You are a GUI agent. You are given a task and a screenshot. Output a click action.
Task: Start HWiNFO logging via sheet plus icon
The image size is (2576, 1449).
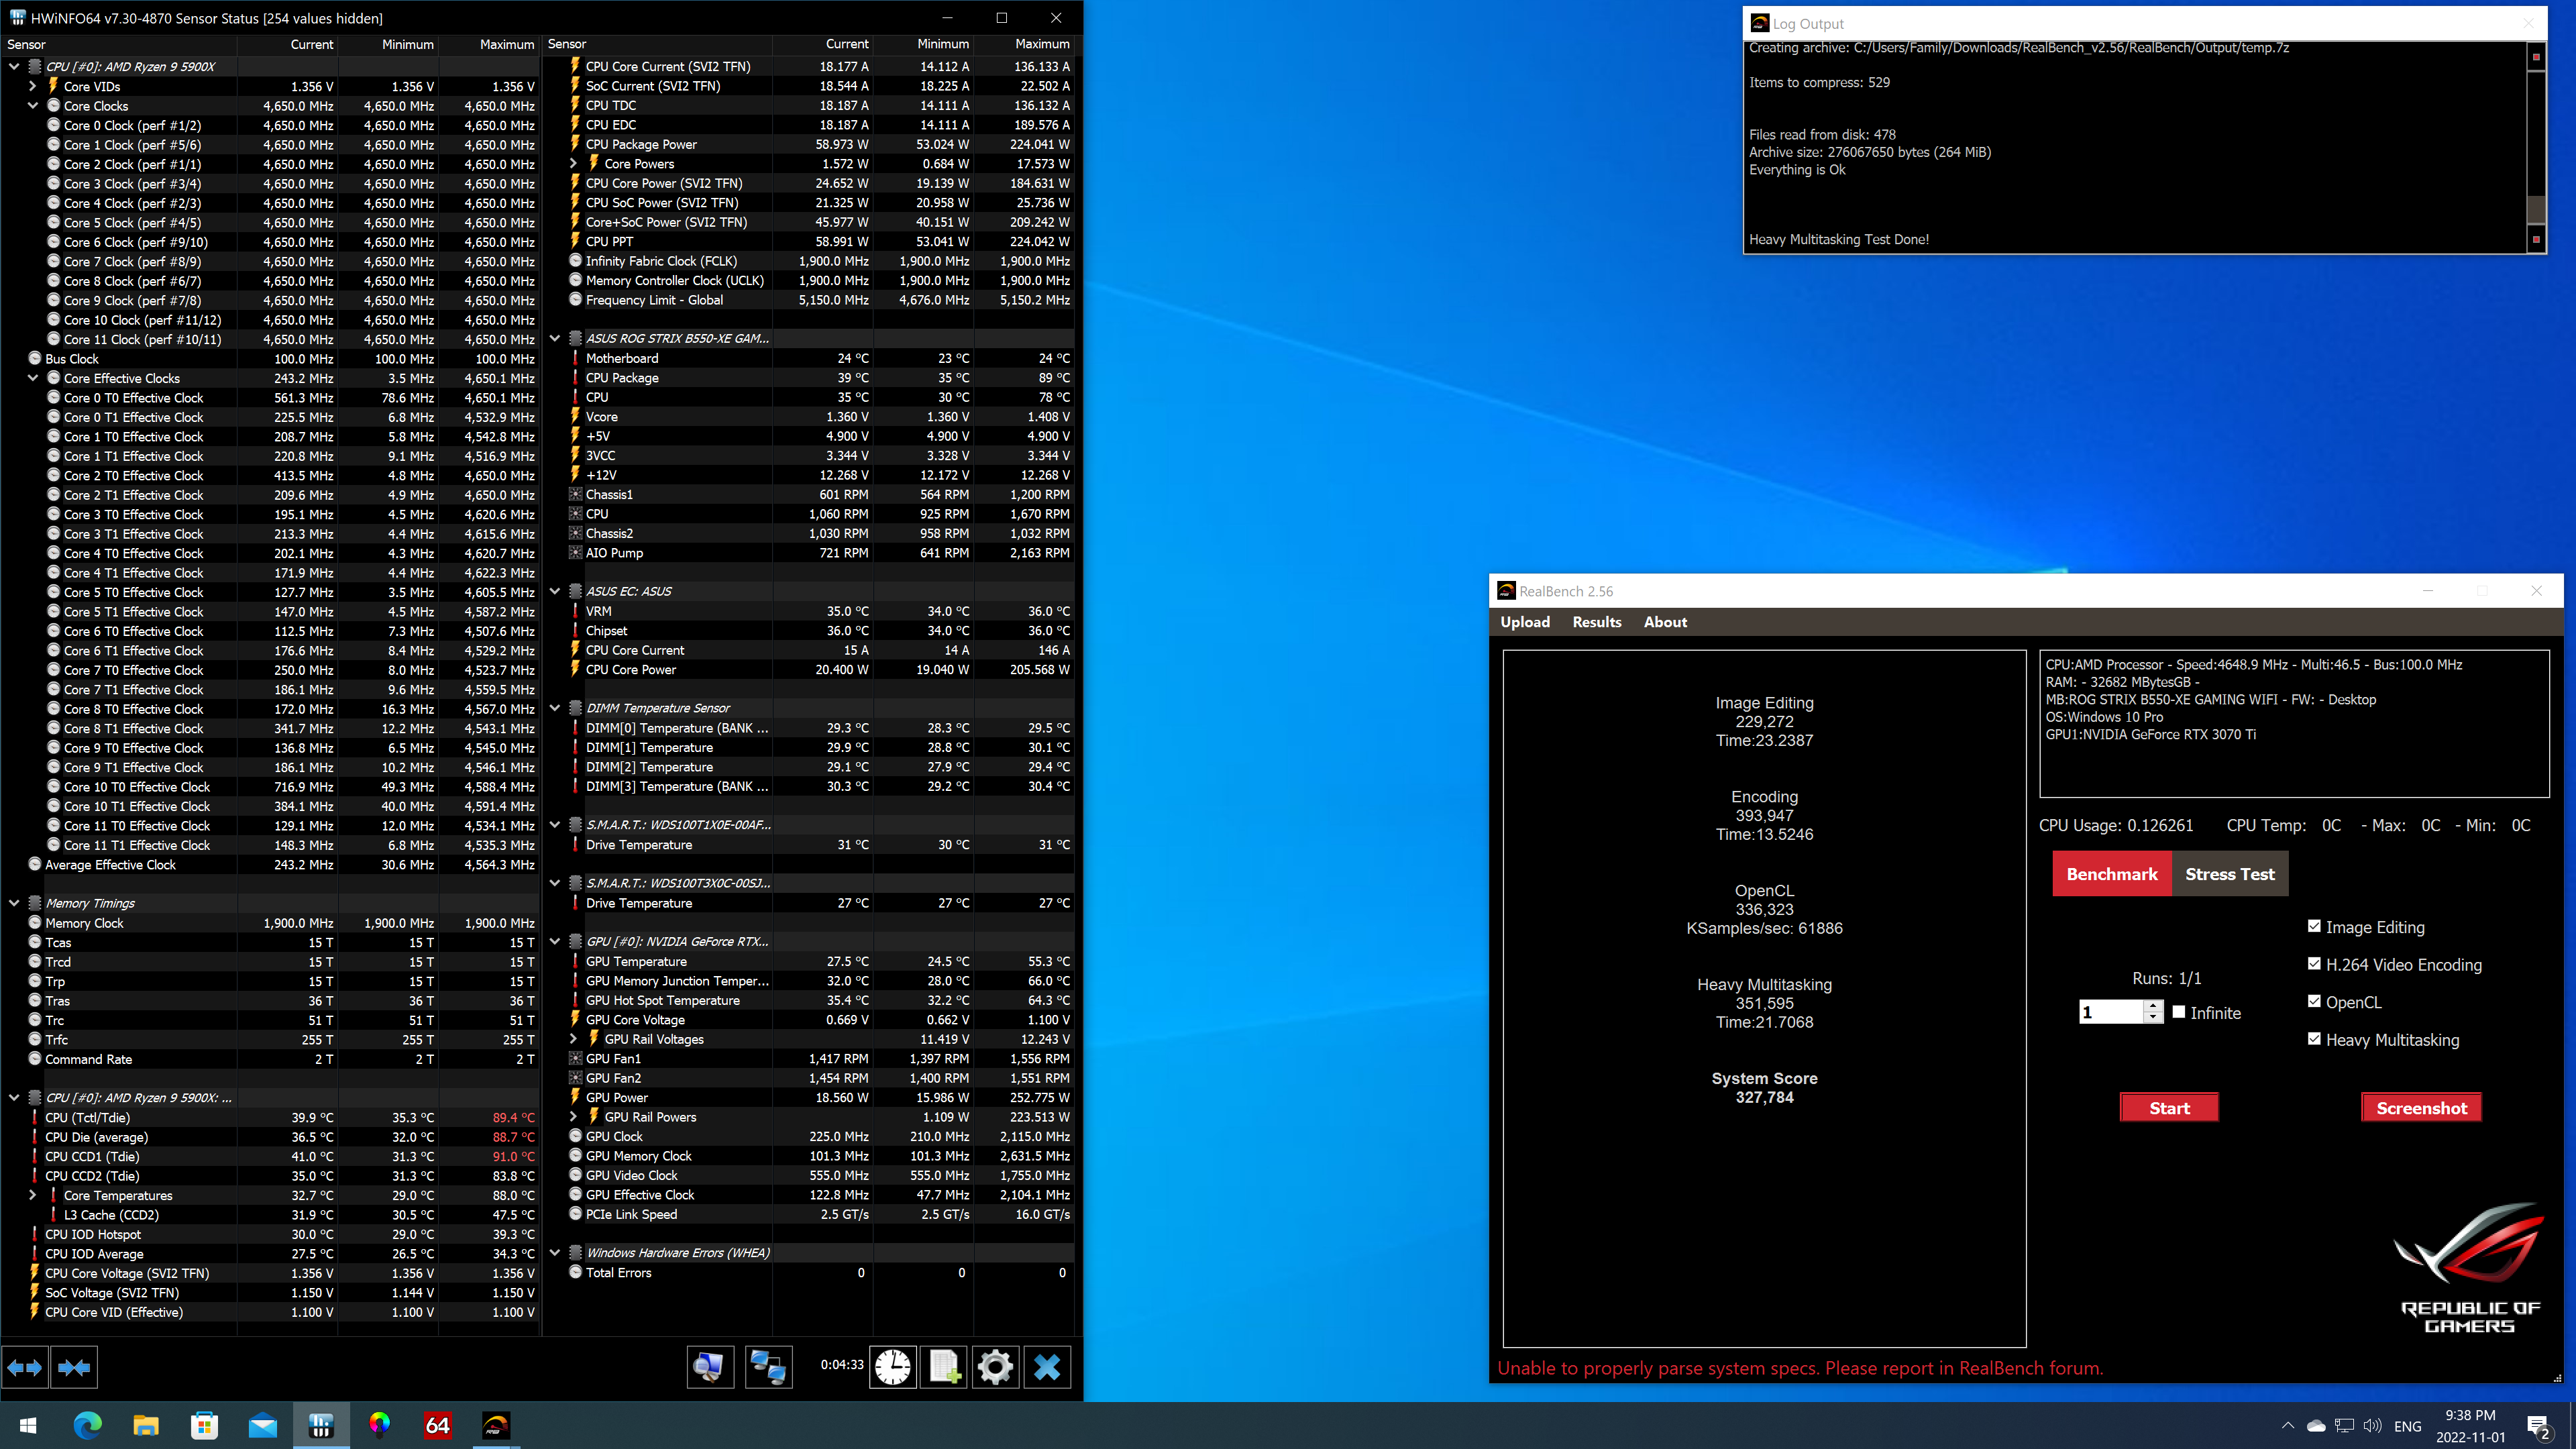click(x=944, y=1366)
